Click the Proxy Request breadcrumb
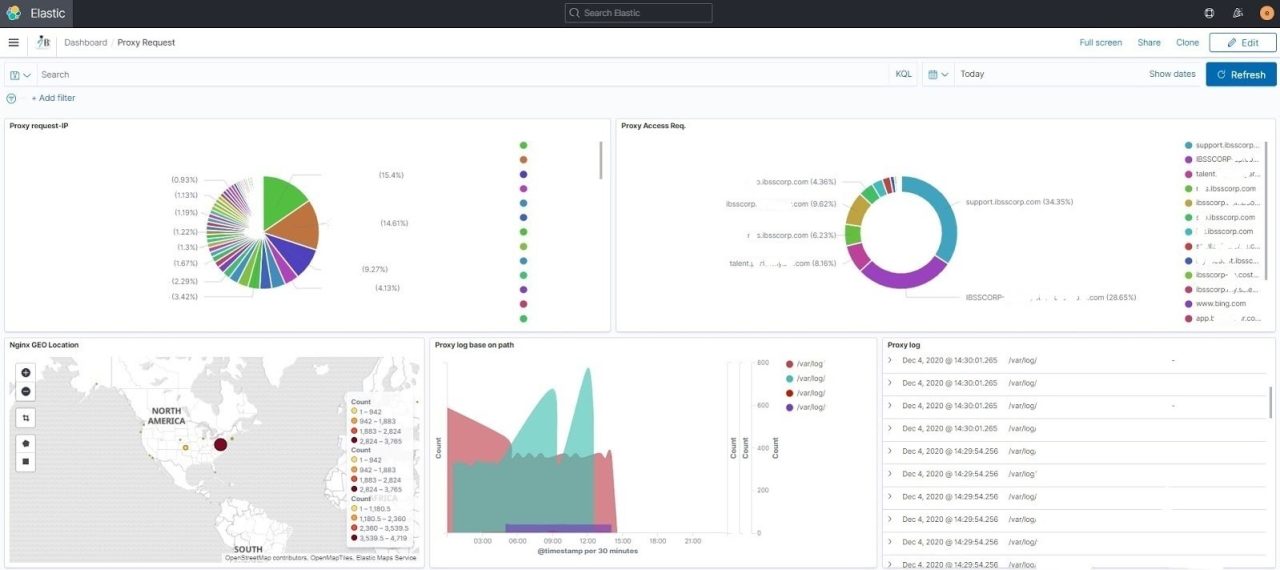 click(x=146, y=42)
